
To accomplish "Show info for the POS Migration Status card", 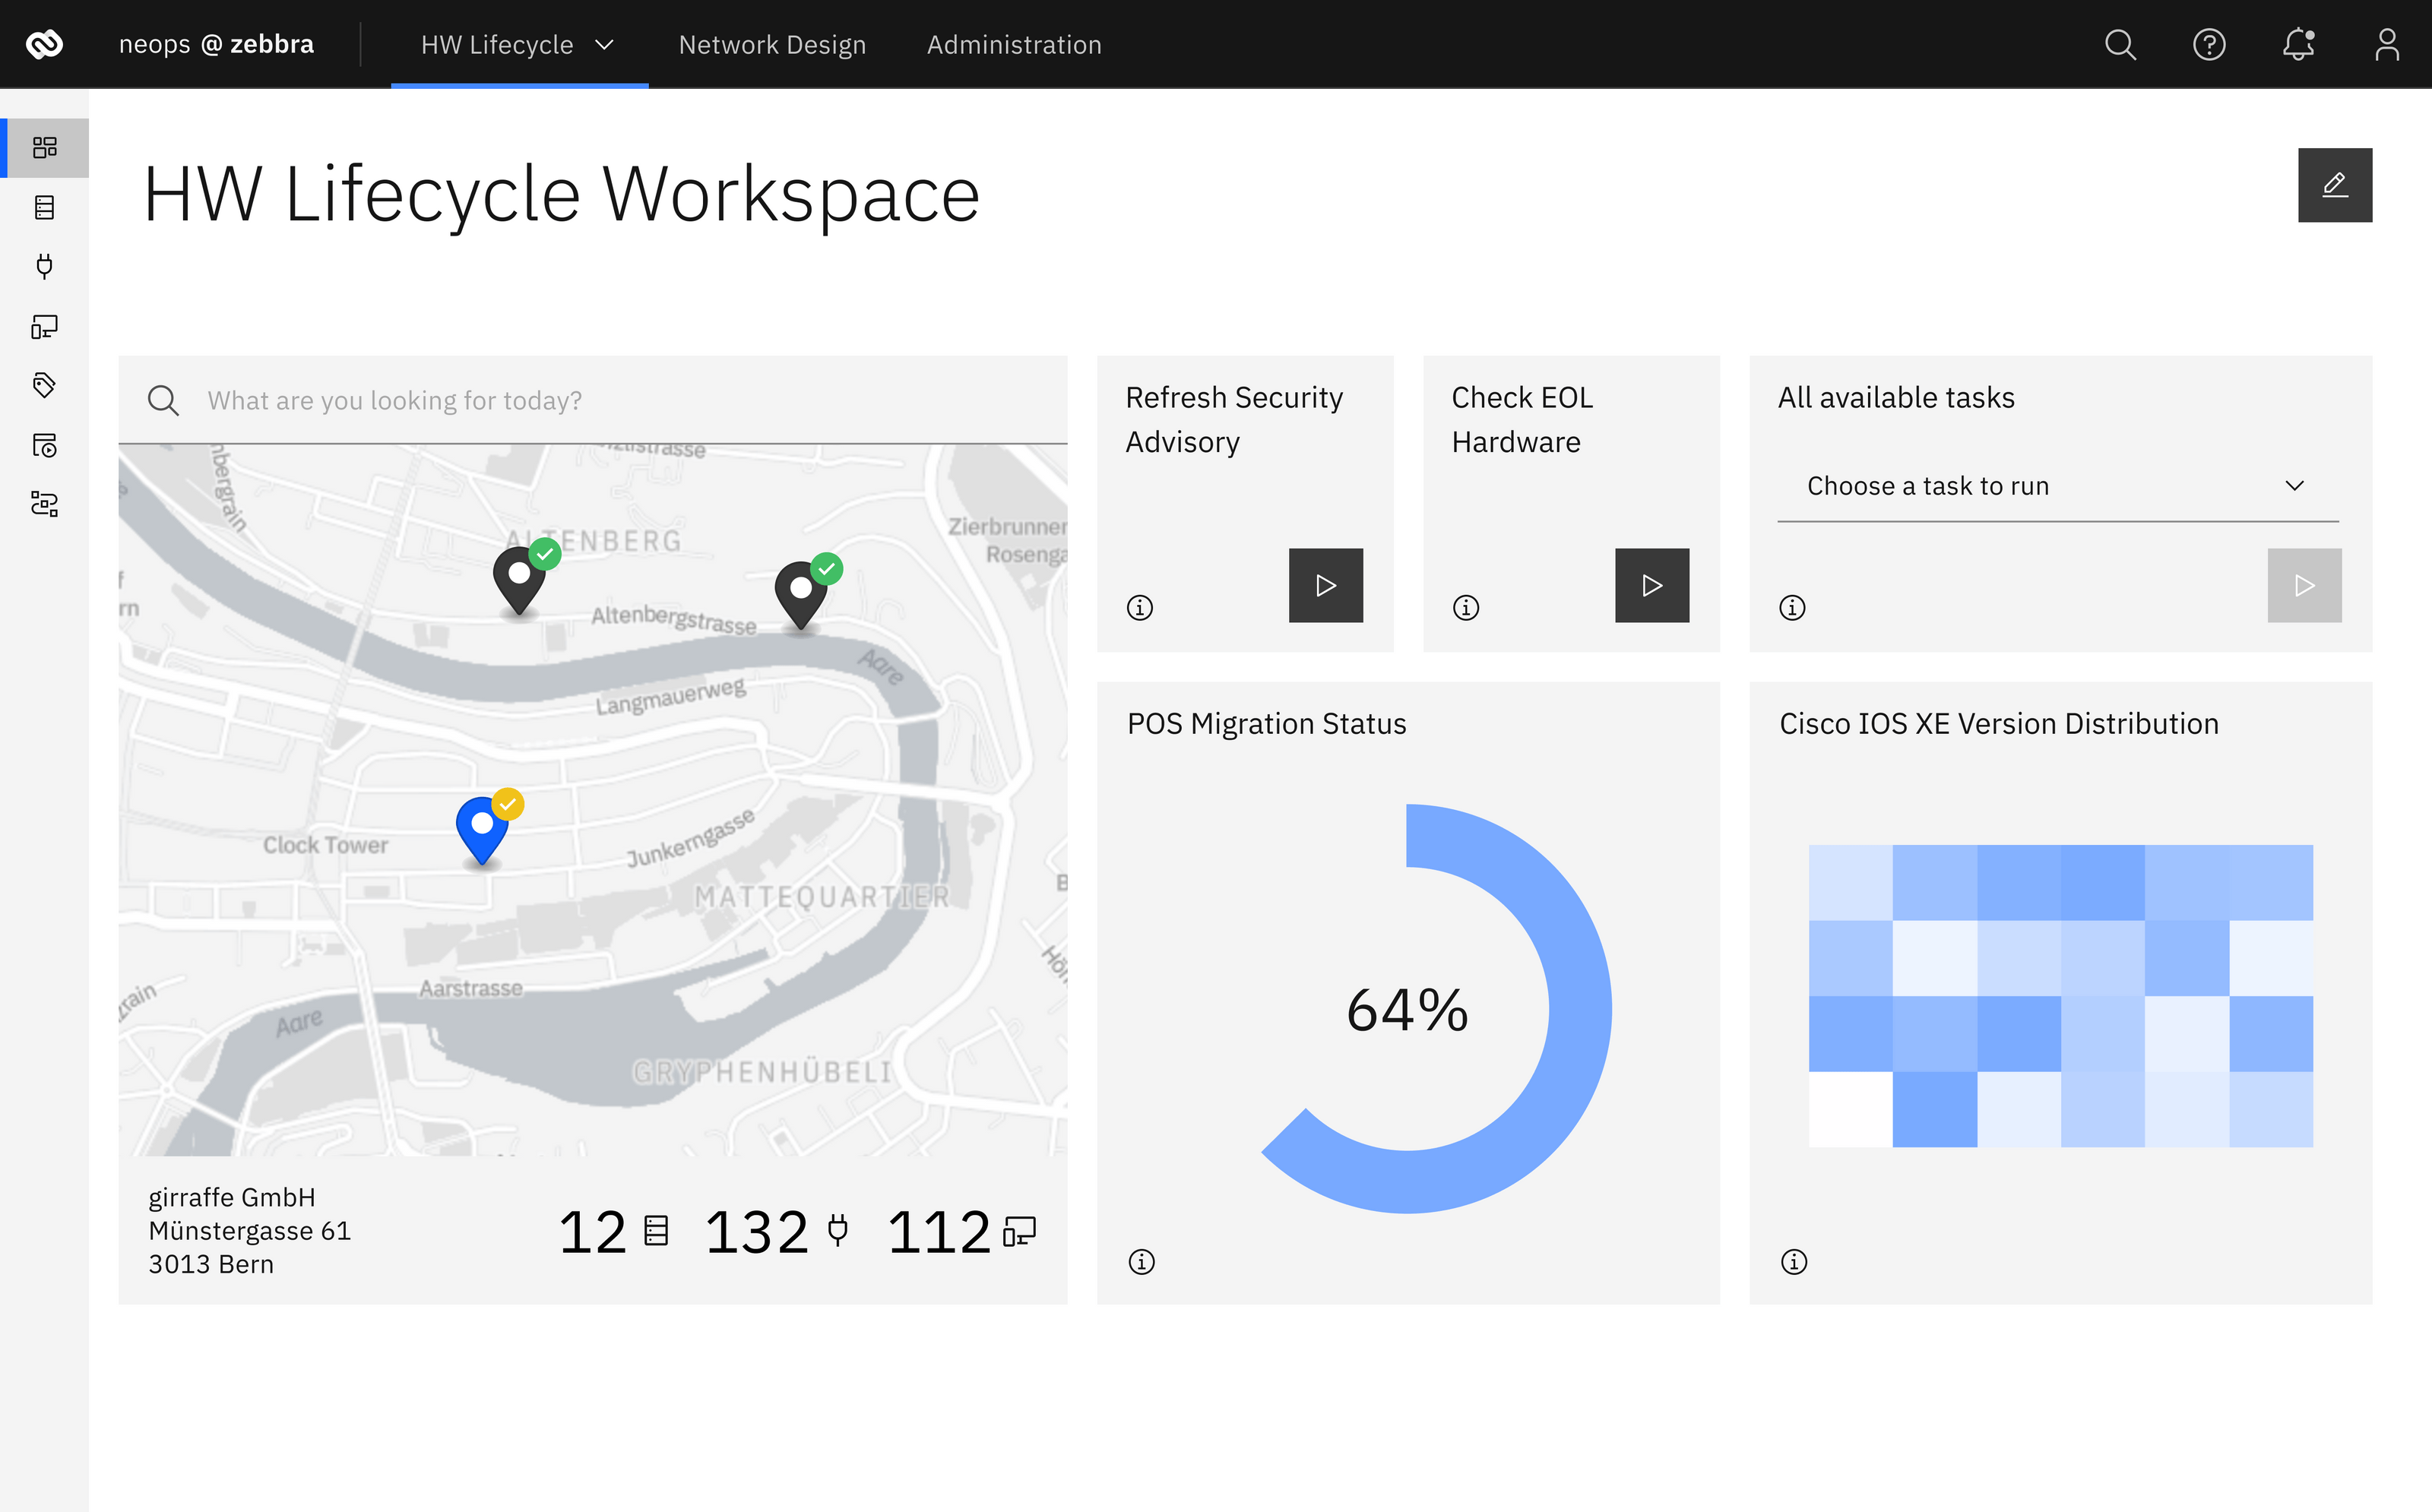I will tap(1141, 1261).
